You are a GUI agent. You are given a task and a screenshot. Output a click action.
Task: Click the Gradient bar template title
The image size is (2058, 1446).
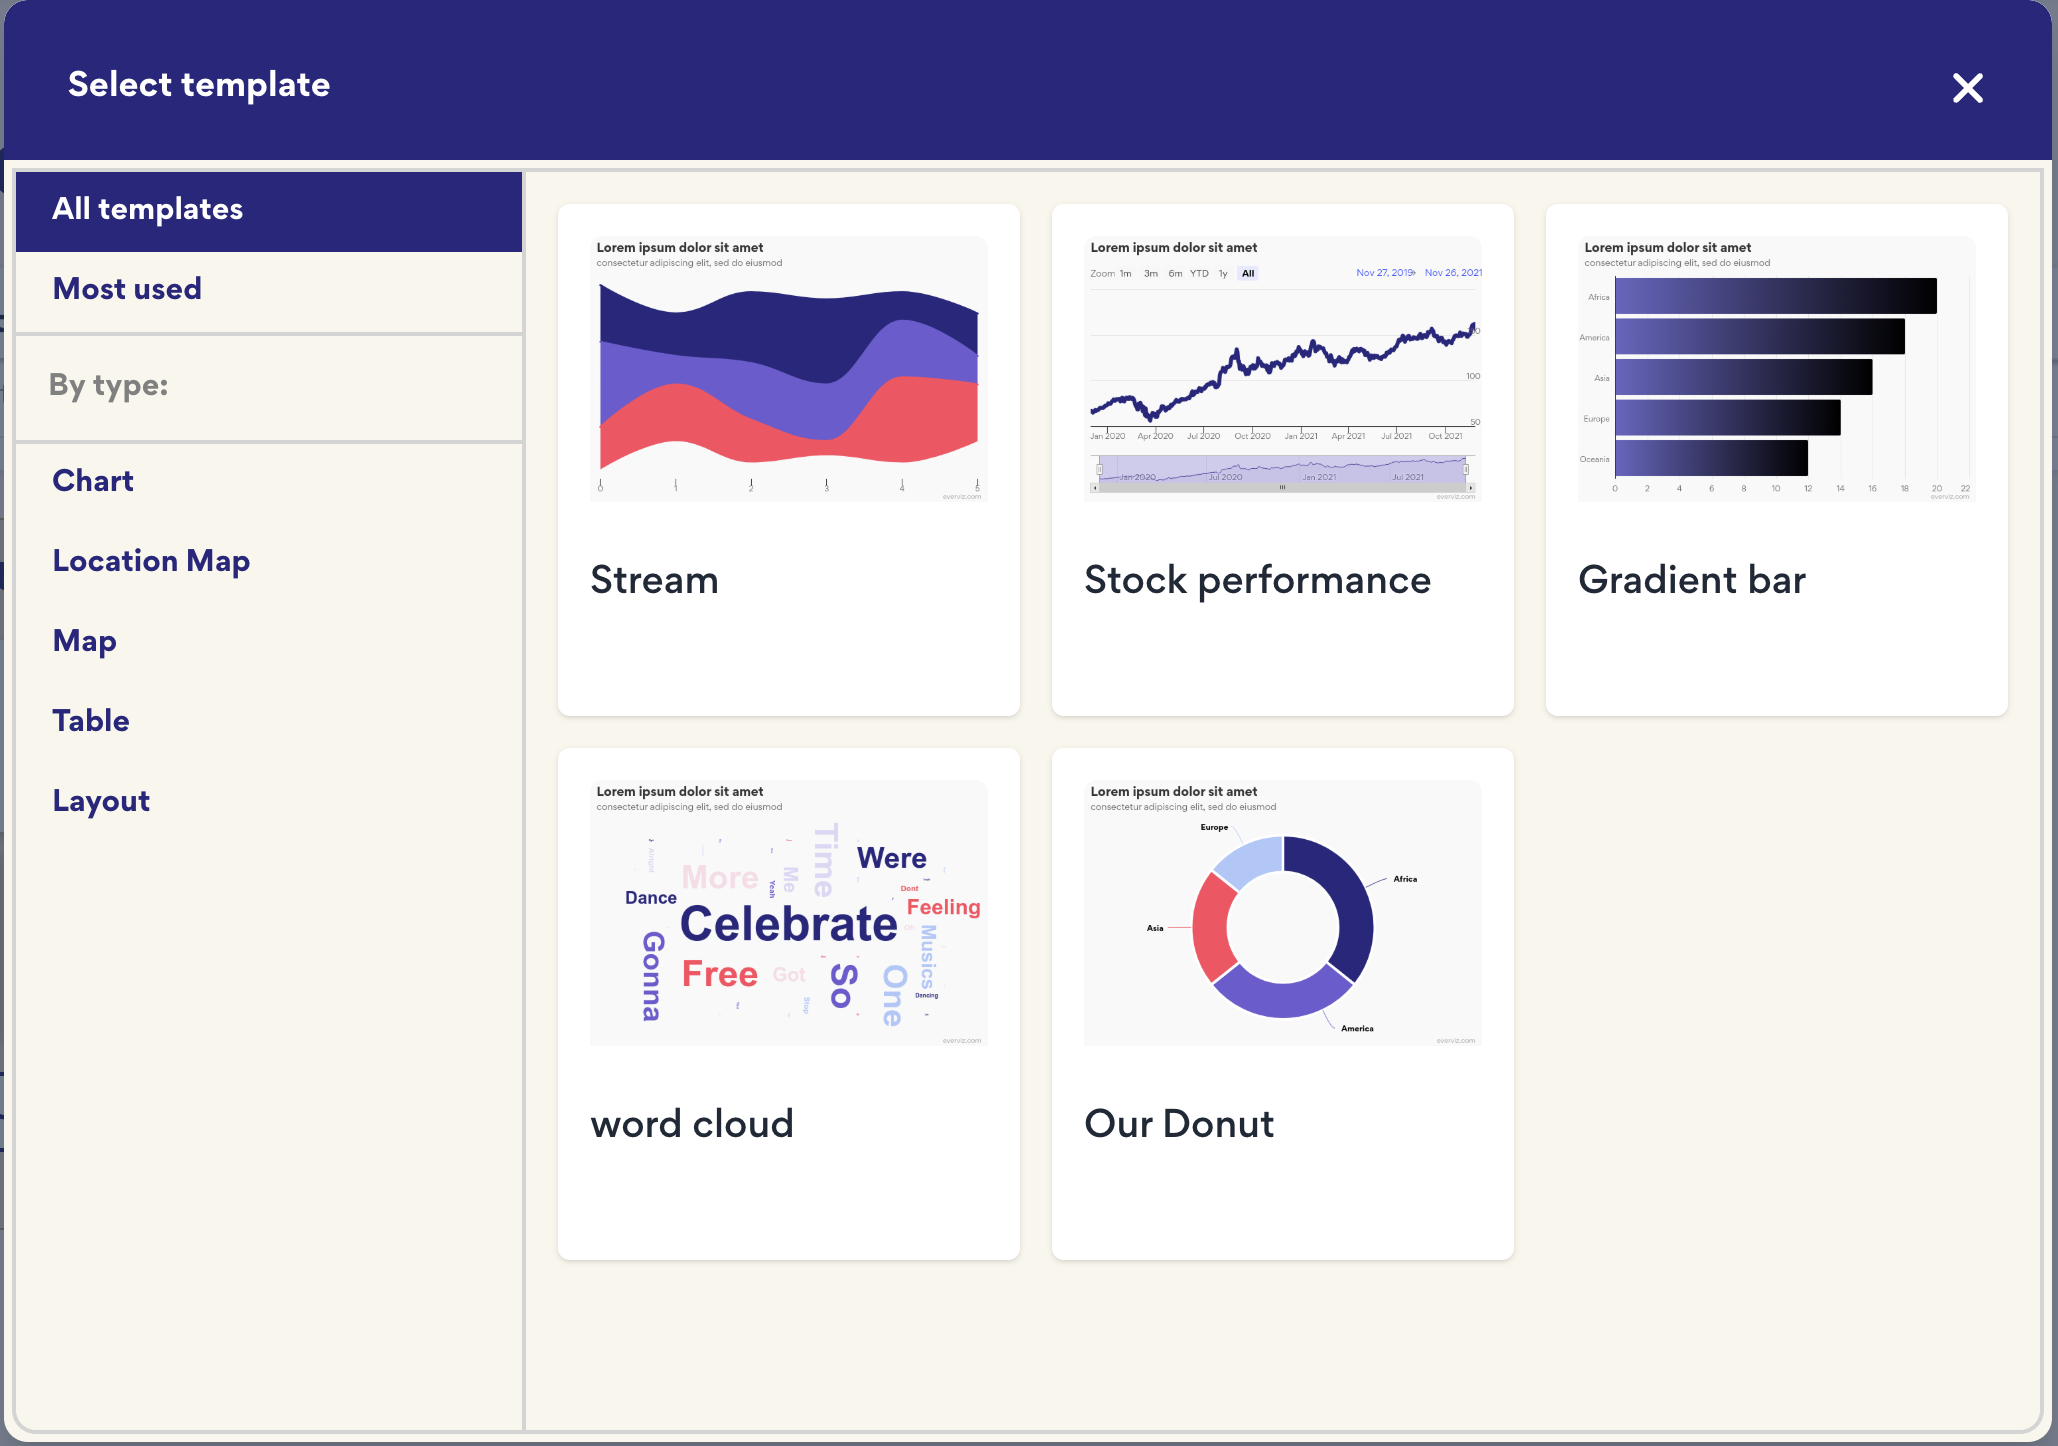1692,581
